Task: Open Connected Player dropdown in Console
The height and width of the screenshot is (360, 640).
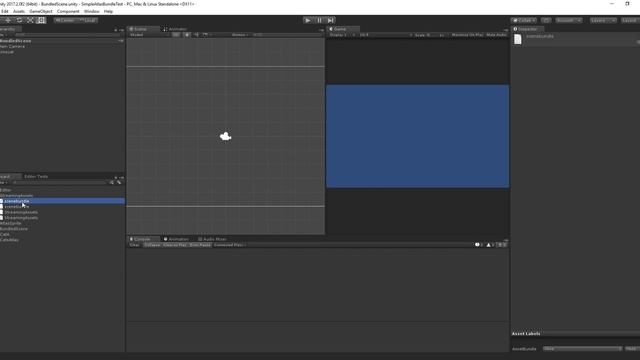Action: click(230, 245)
